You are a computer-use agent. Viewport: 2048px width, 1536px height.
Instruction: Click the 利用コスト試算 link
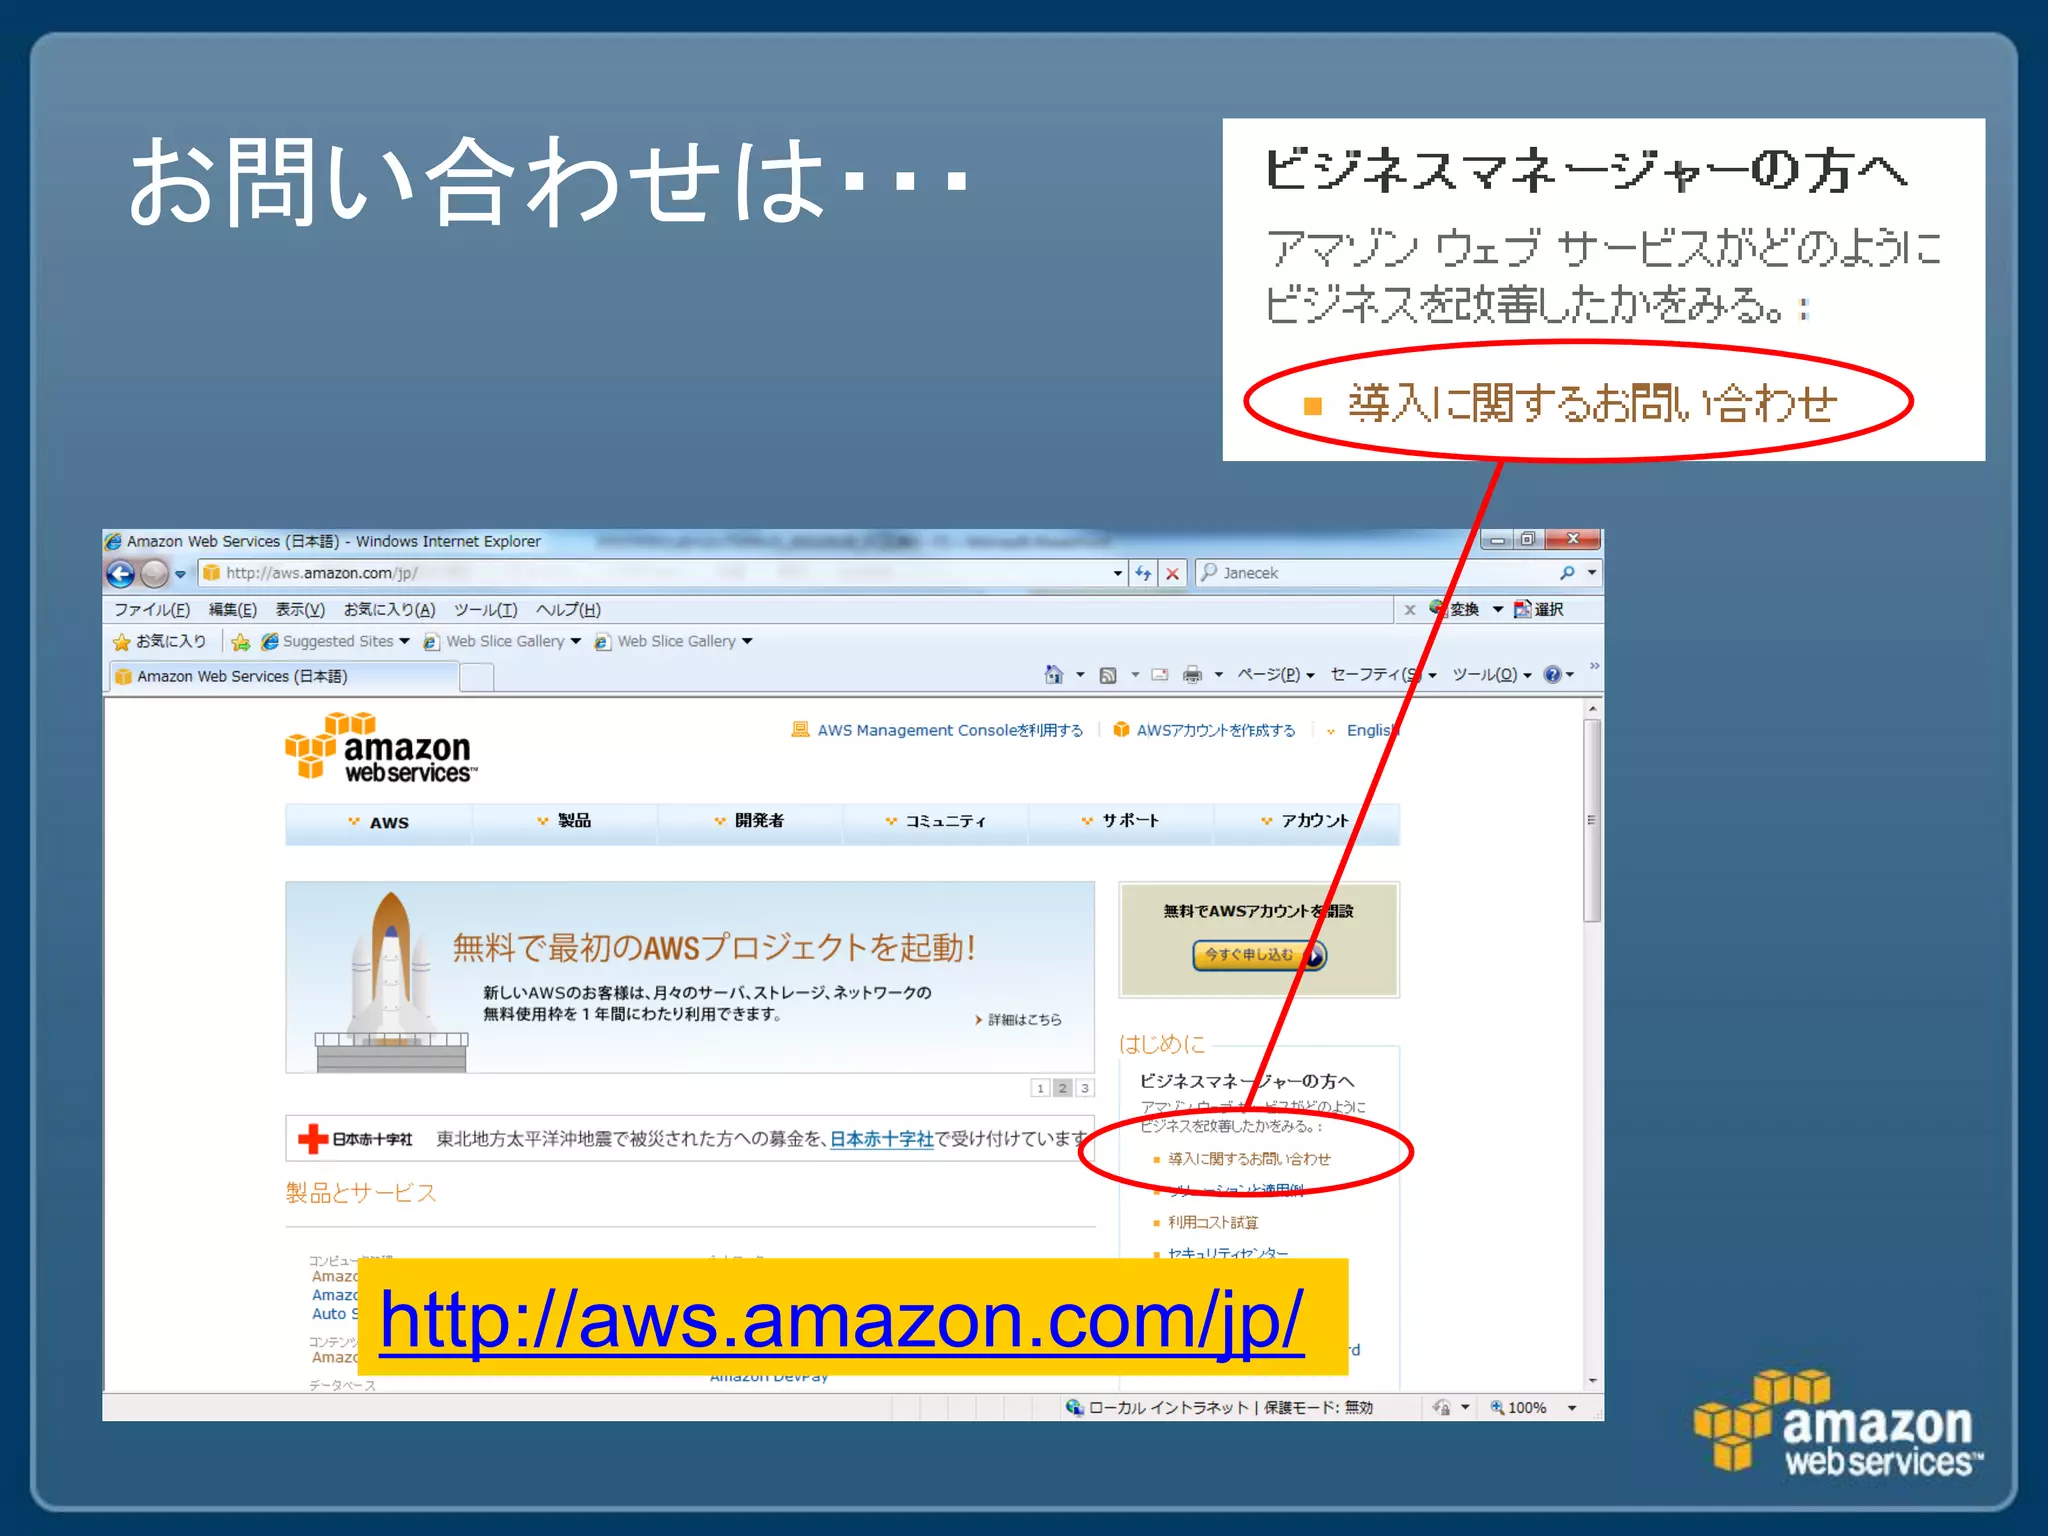tap(1213, 1222)
